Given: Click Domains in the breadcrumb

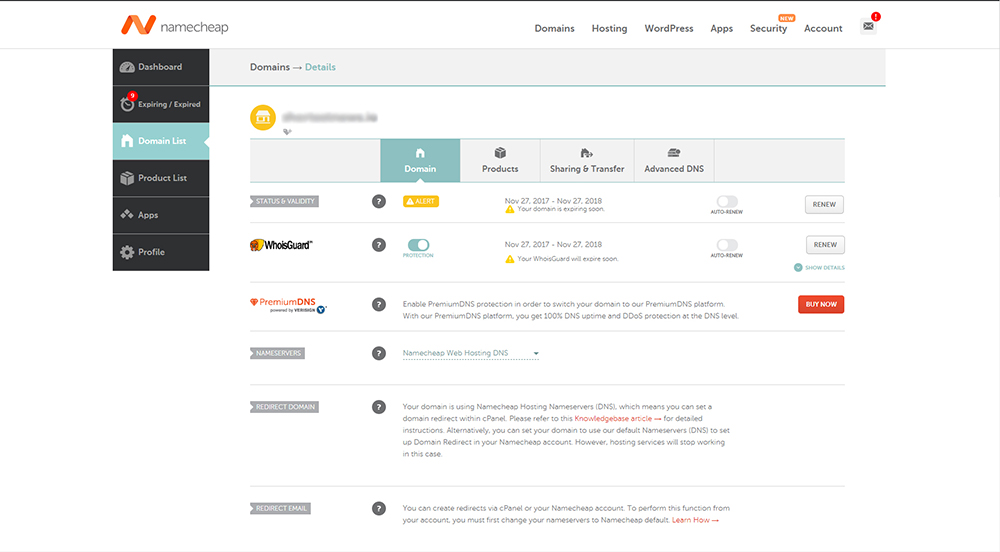Looking at the screenshot, I should click(270, 67).
